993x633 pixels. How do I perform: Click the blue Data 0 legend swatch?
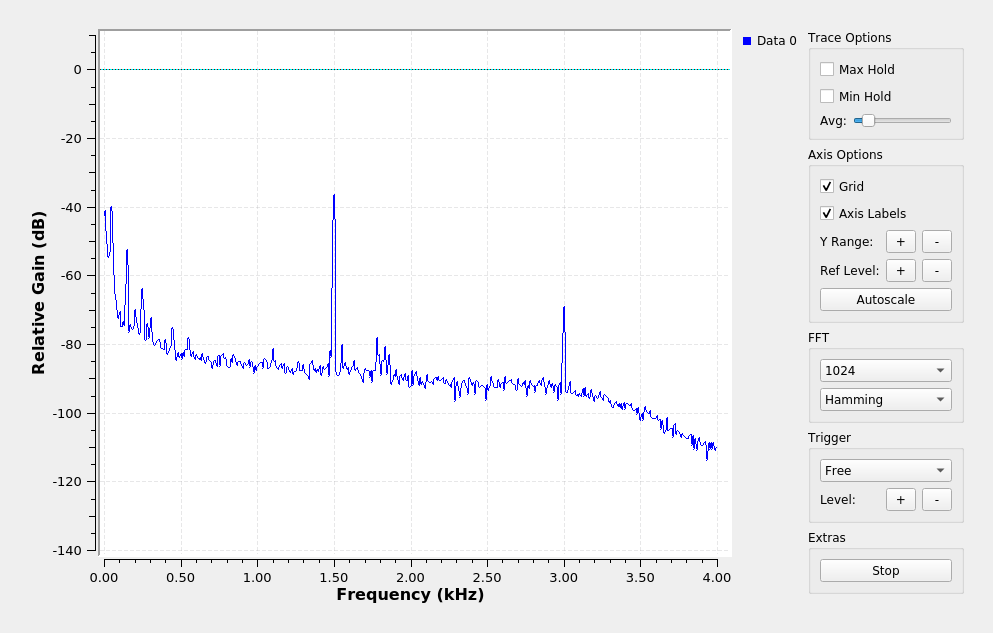tap(747, 41)
